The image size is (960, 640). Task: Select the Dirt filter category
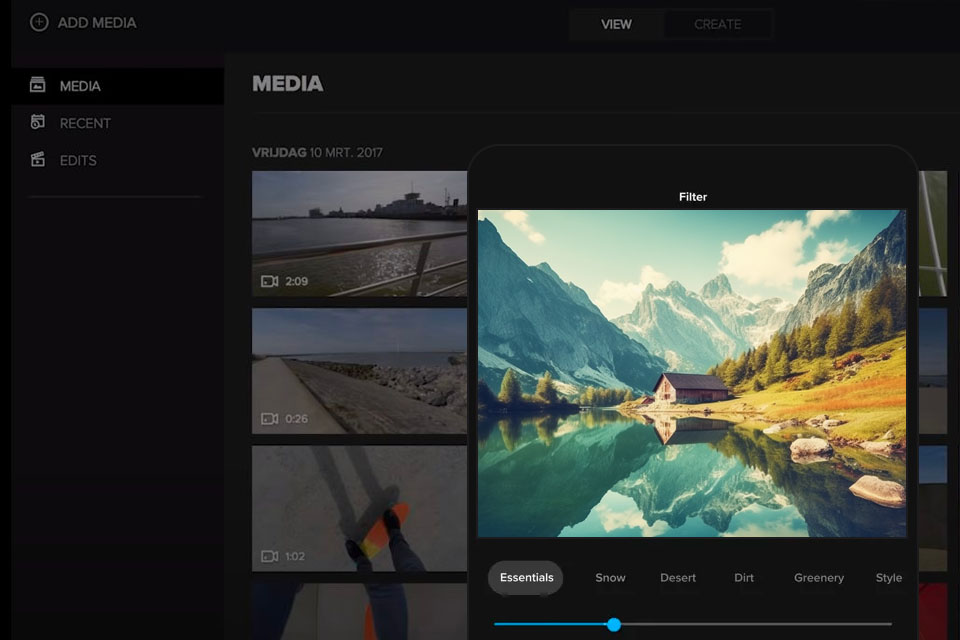point(744,578)
